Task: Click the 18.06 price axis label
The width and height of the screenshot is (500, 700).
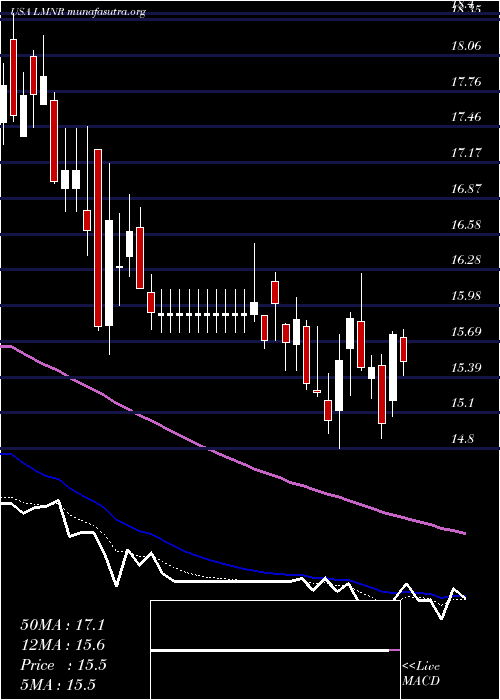Action: click(x=466, y=46)
